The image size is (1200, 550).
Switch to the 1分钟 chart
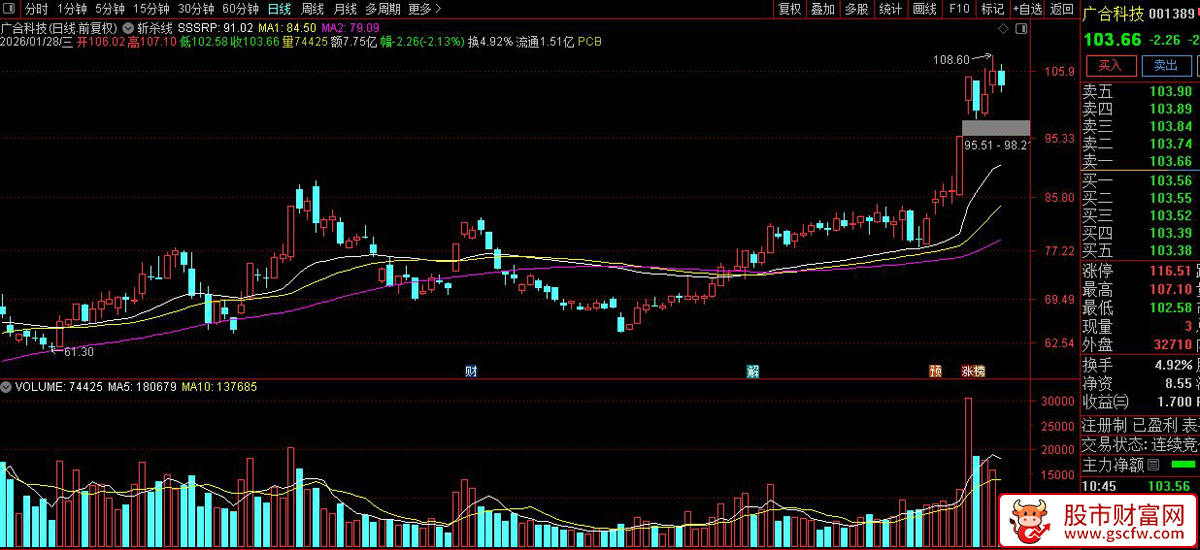72,9
